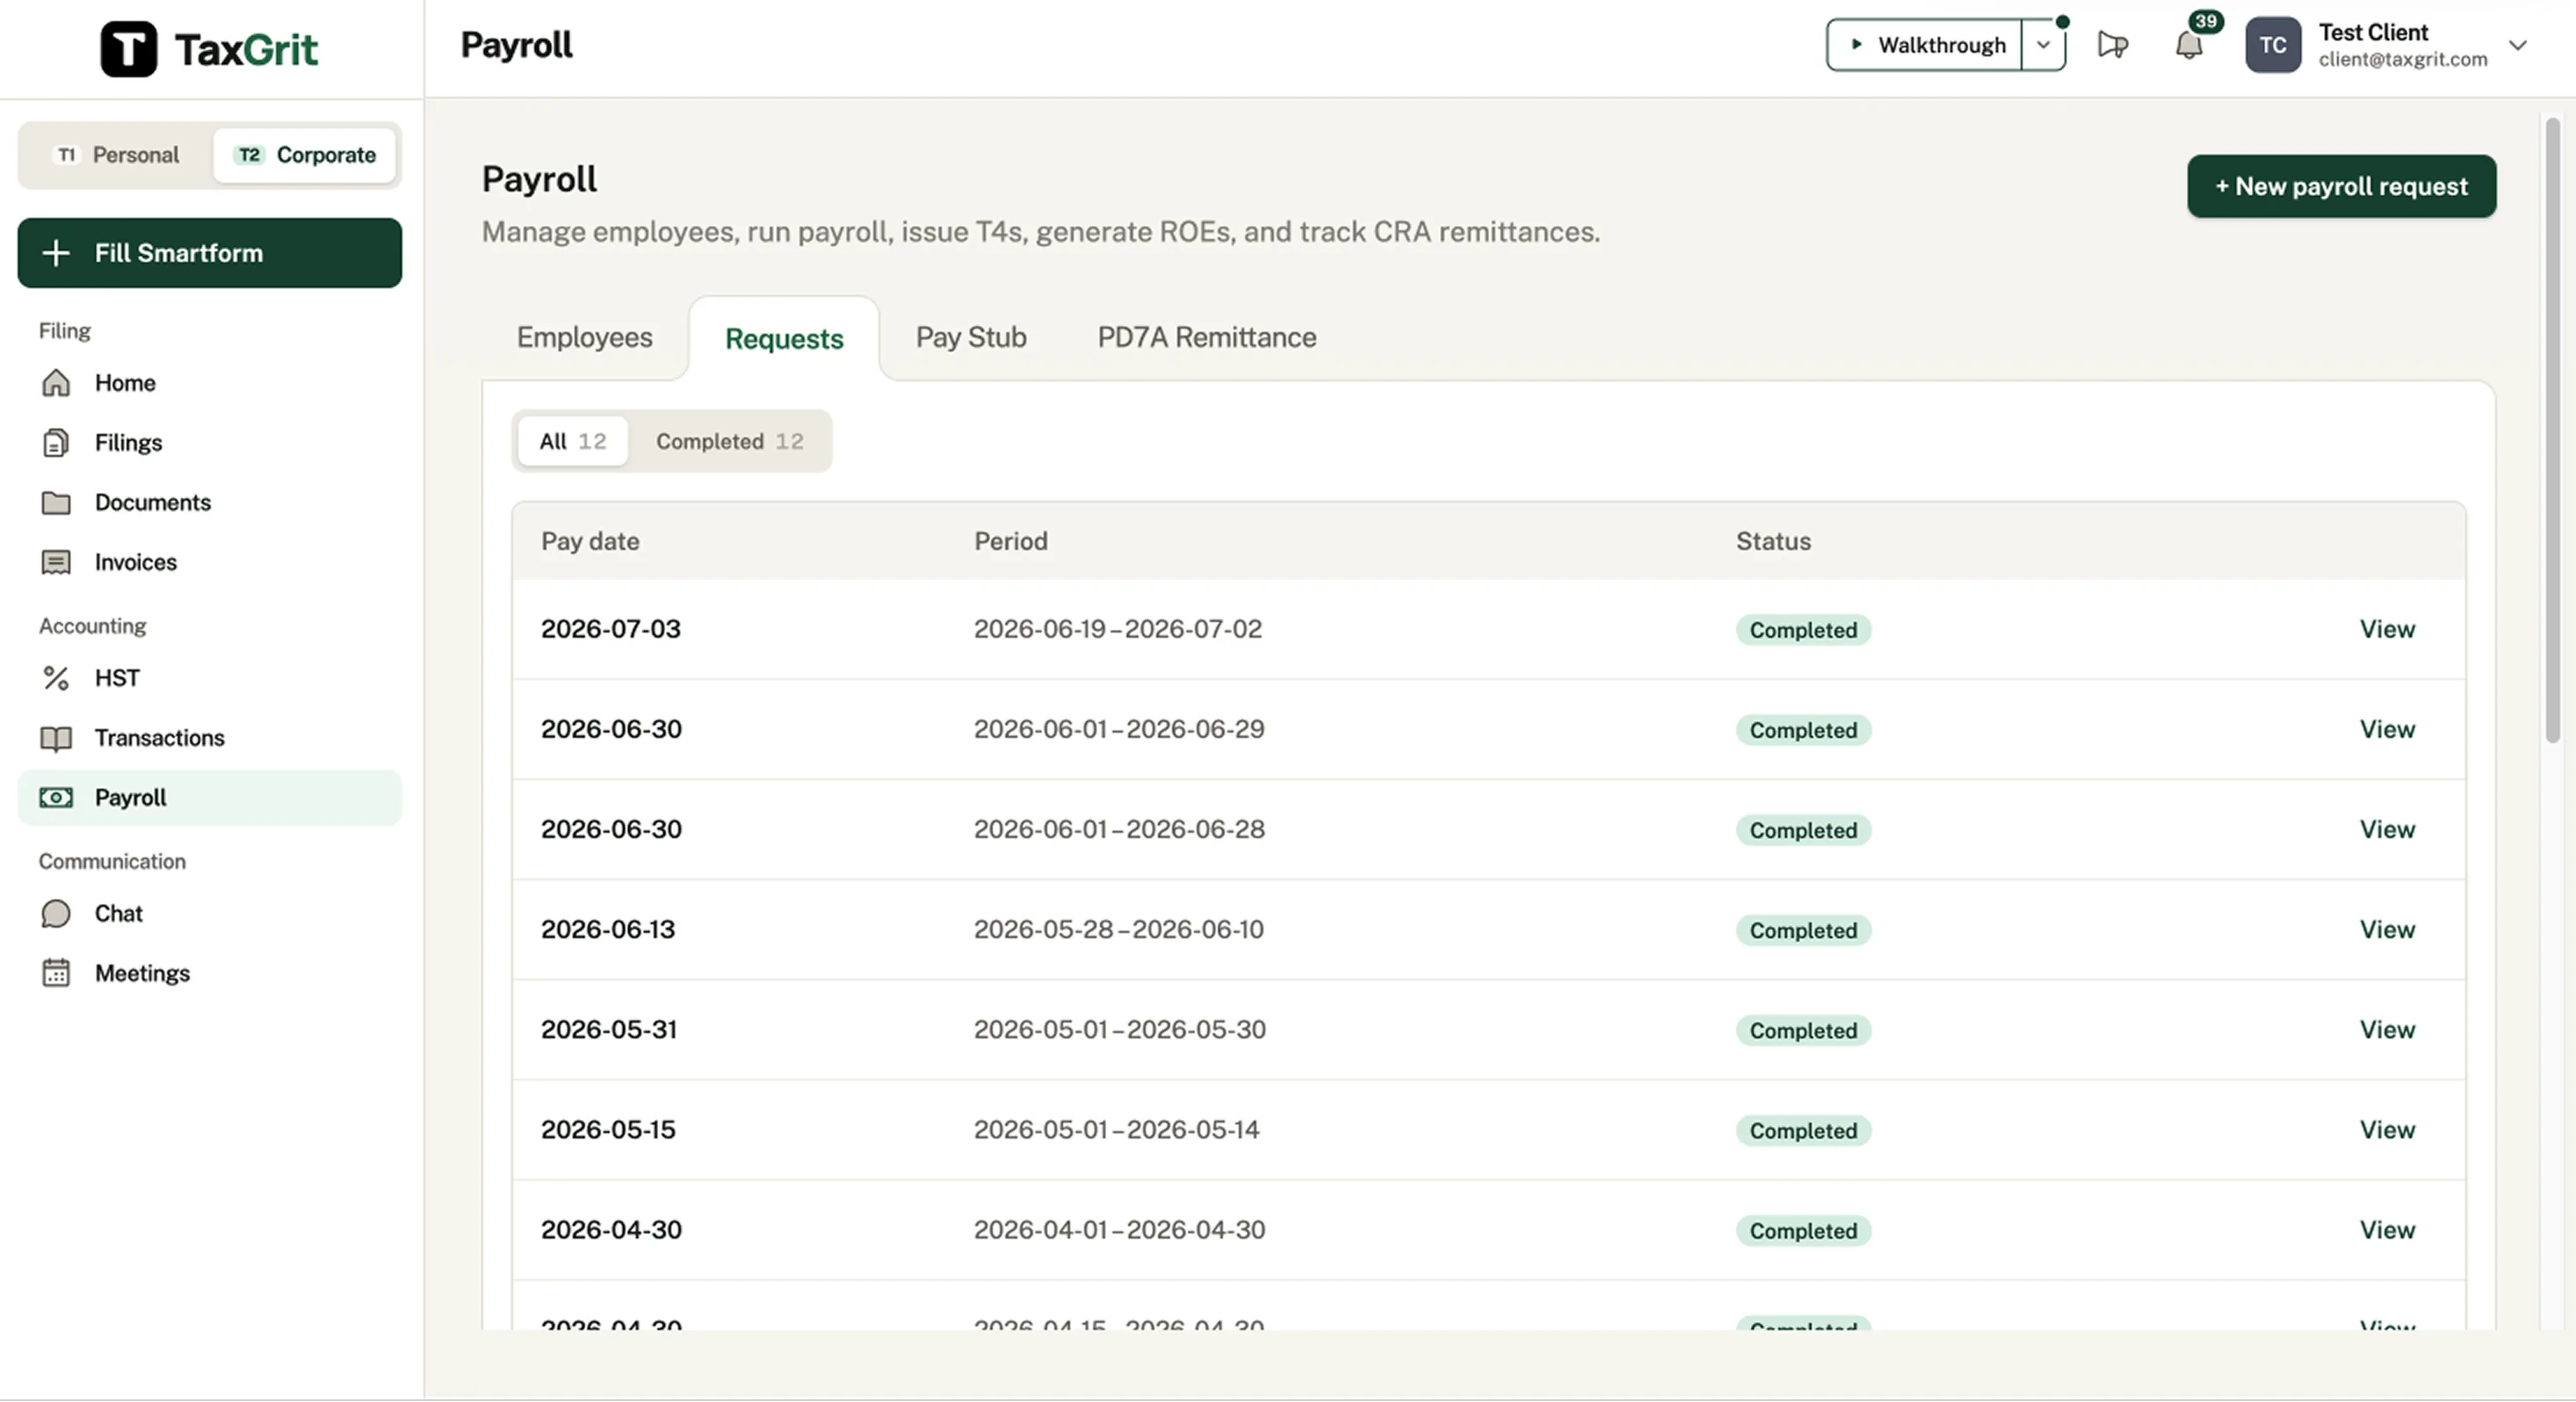View the 2026-06-13 payroll request
This screenshot has width=2576, height=1402.
click(2387, 929)
